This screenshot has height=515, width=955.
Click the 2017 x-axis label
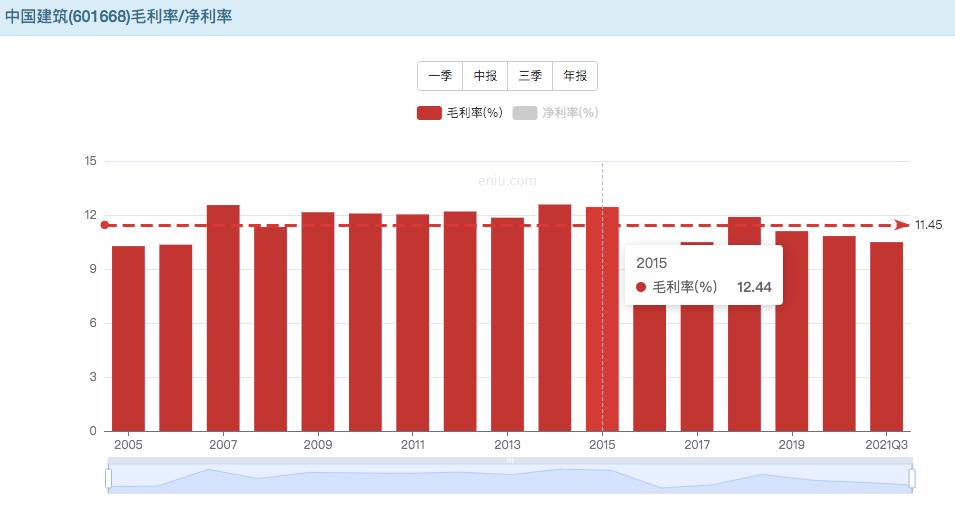click(x=697, y=445)
